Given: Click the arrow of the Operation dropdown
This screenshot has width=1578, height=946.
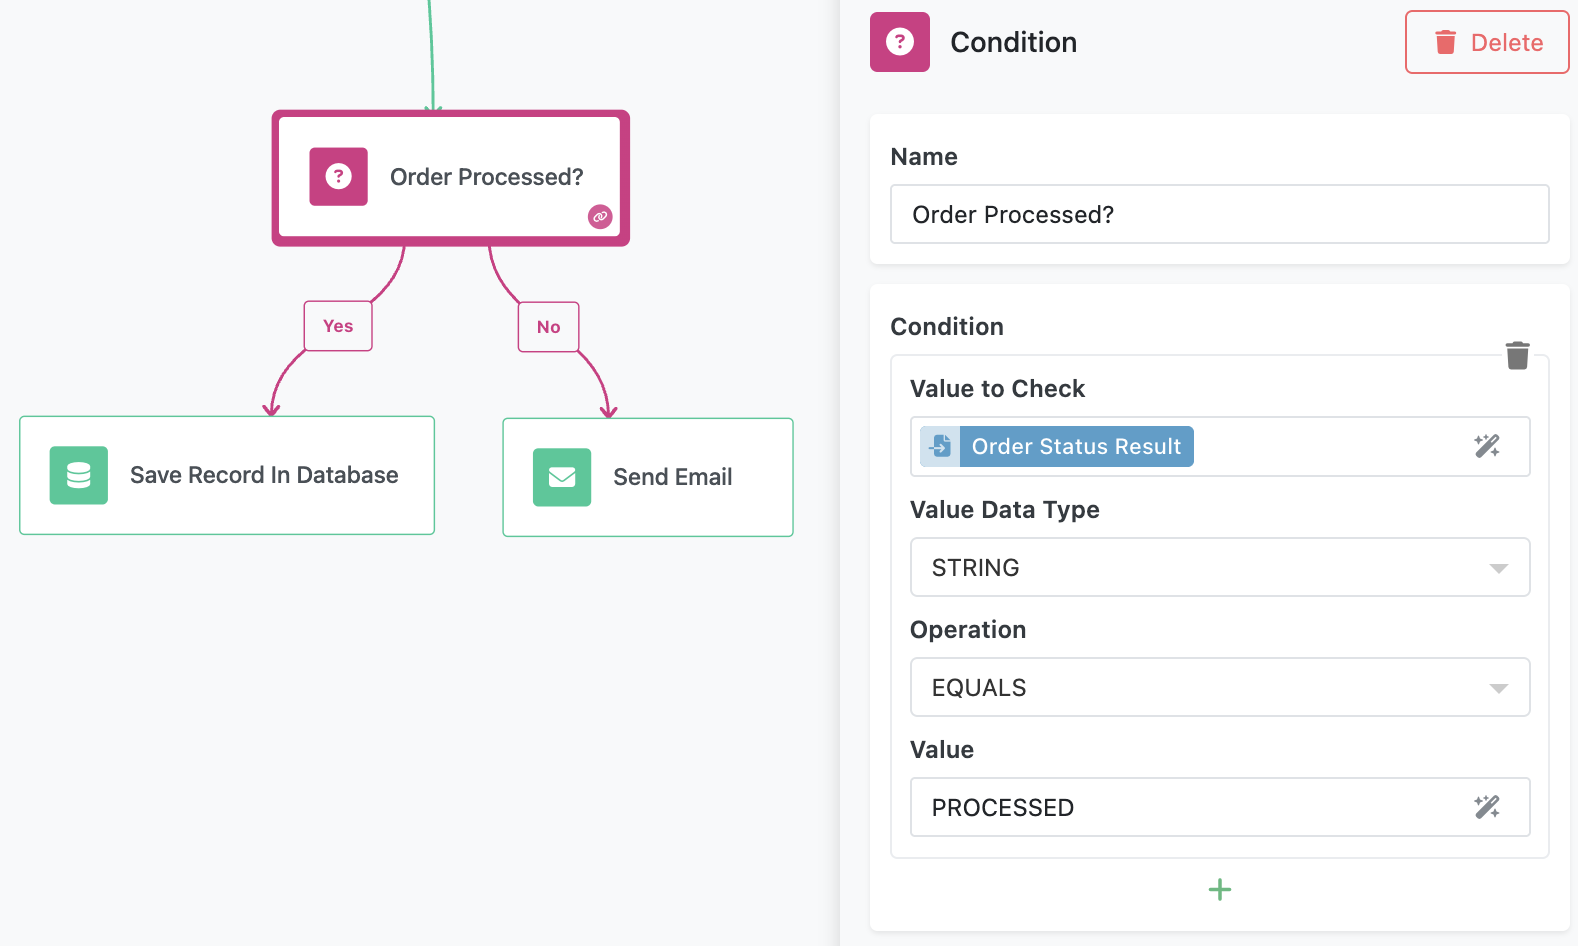Looking at the screenshot, I should [x=1498, y=688].
